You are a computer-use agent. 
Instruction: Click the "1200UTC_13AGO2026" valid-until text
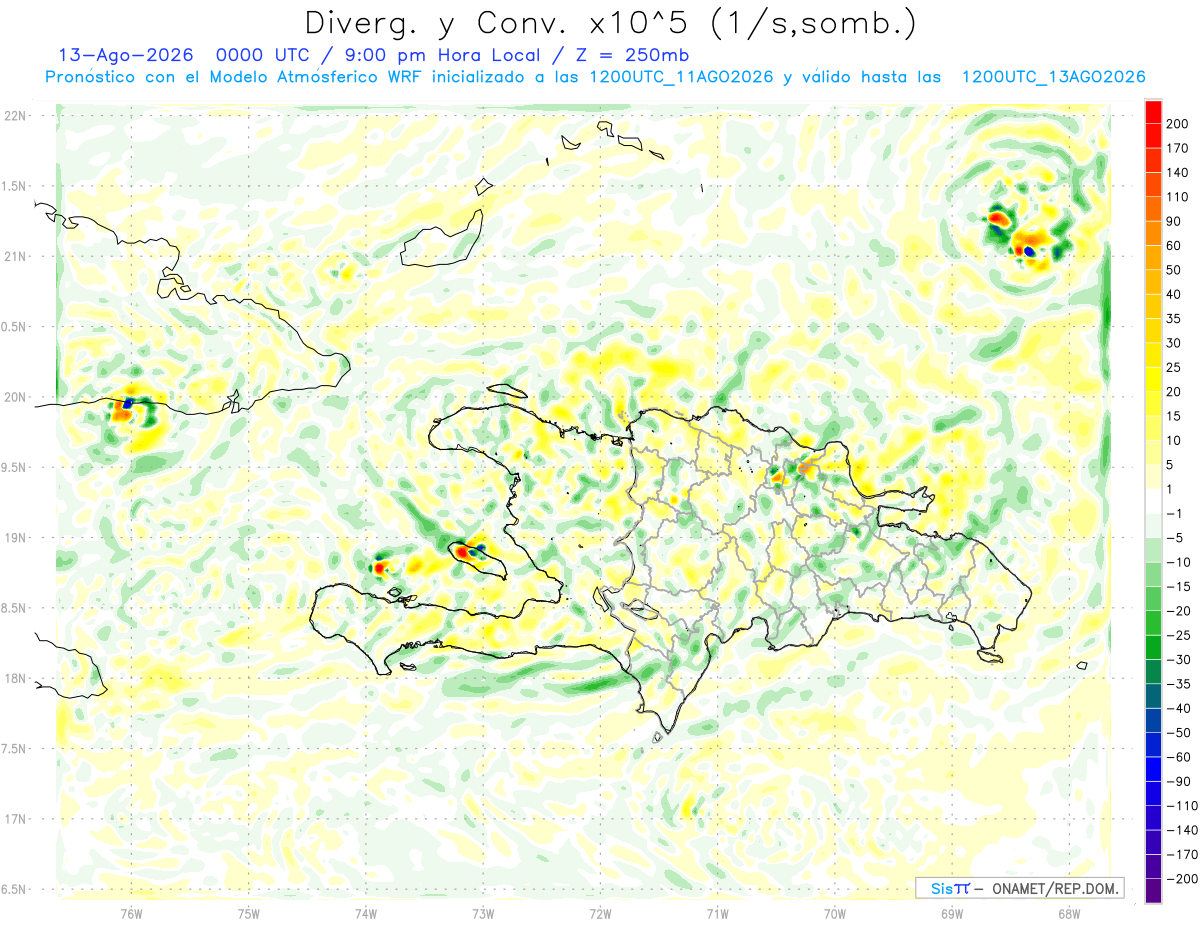point(1053,77)
